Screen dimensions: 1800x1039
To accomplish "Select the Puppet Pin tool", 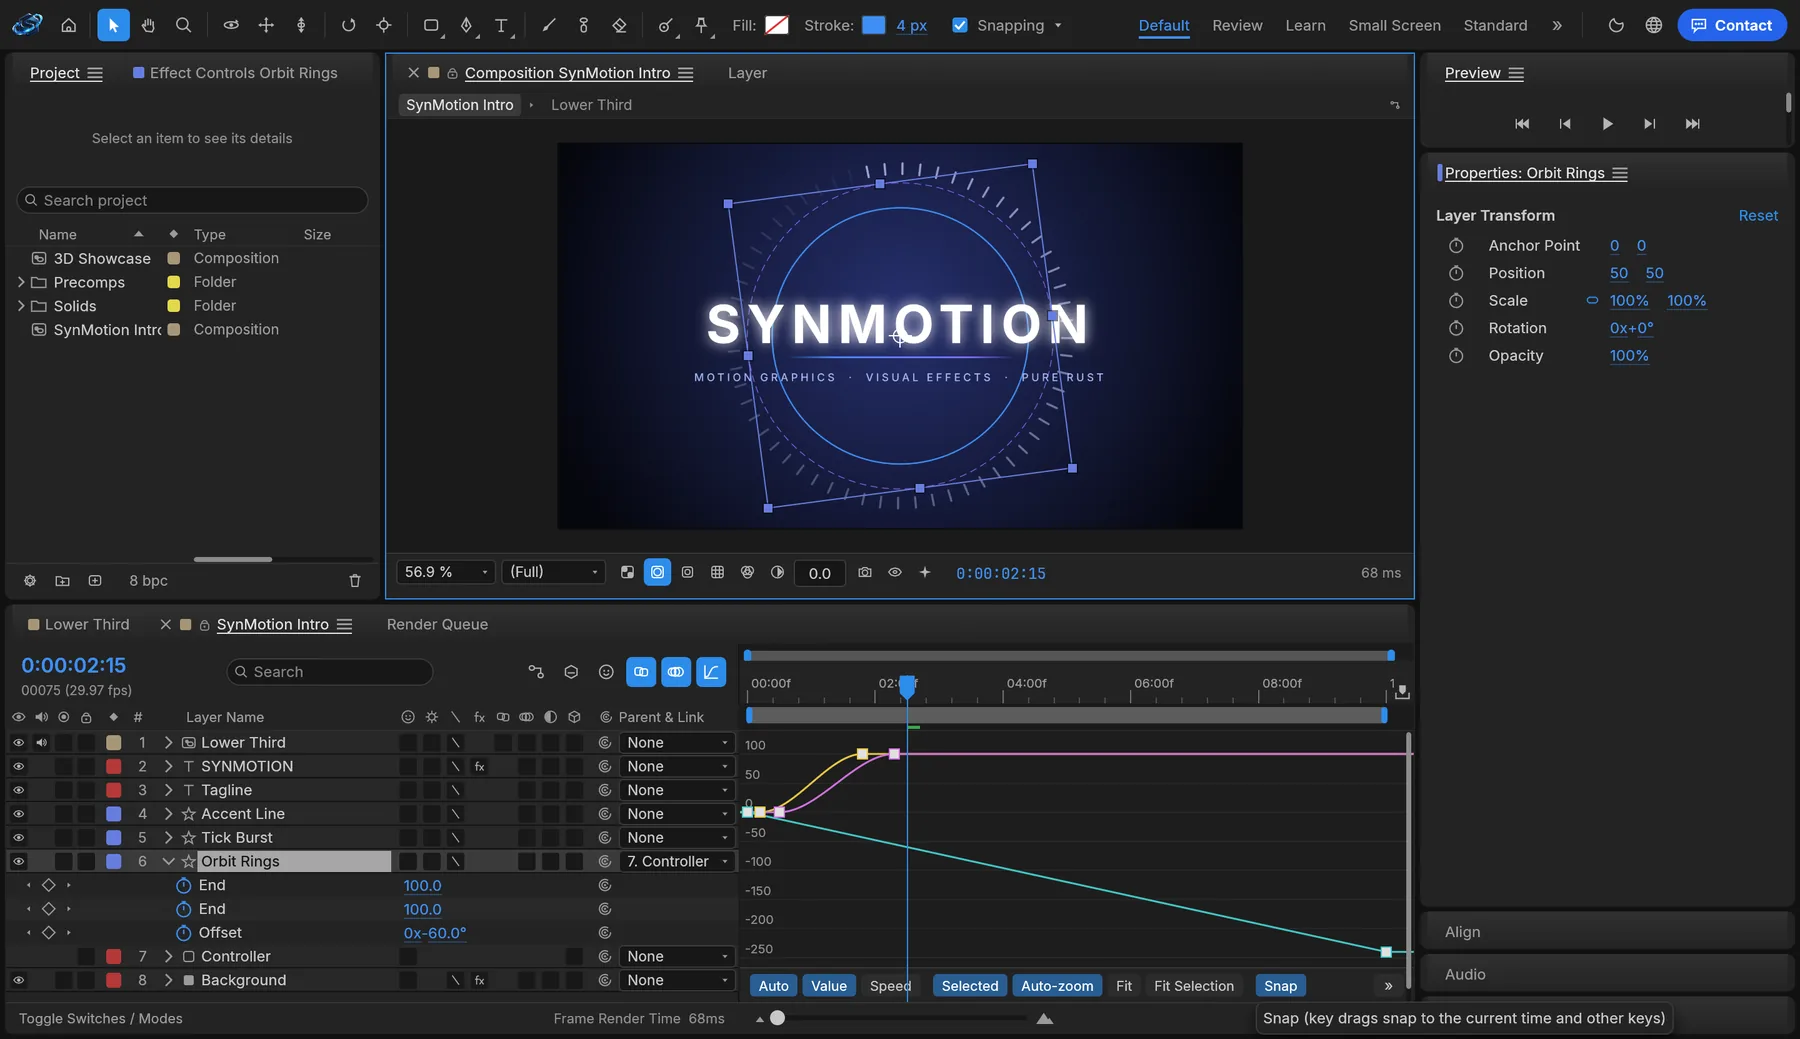I will [x=702, y=25].
